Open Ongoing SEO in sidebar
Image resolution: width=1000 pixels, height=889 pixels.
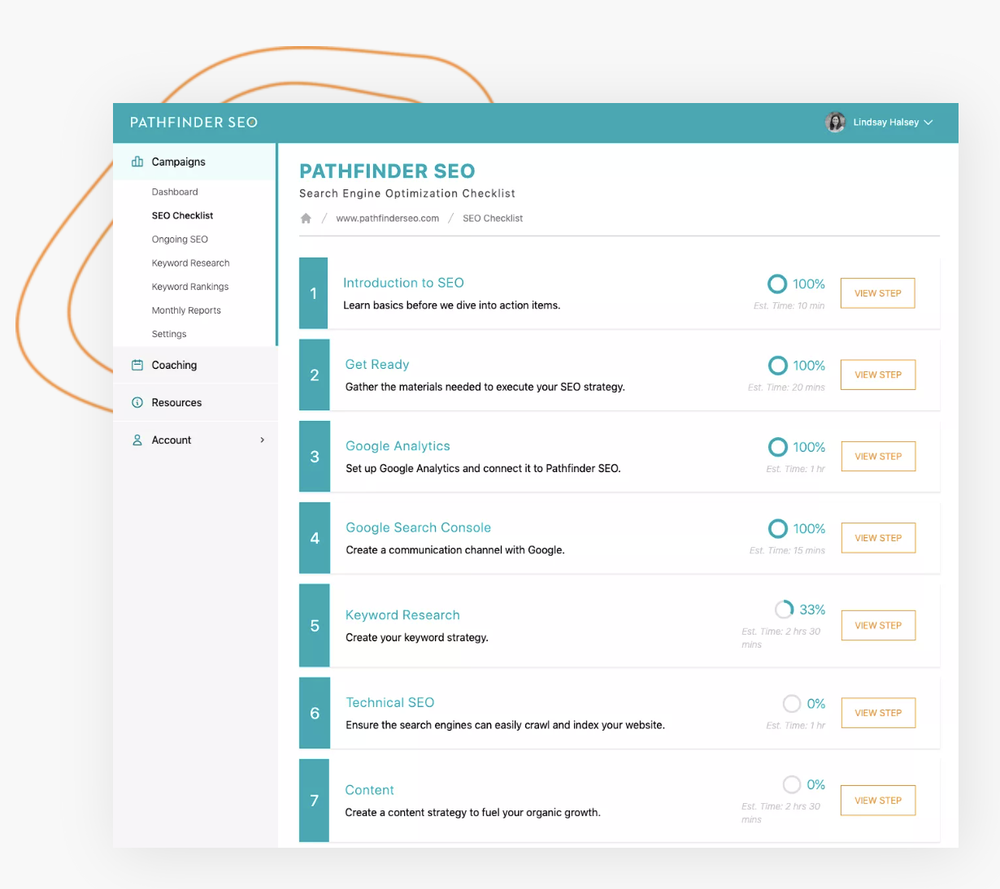[x=180, y=239]
